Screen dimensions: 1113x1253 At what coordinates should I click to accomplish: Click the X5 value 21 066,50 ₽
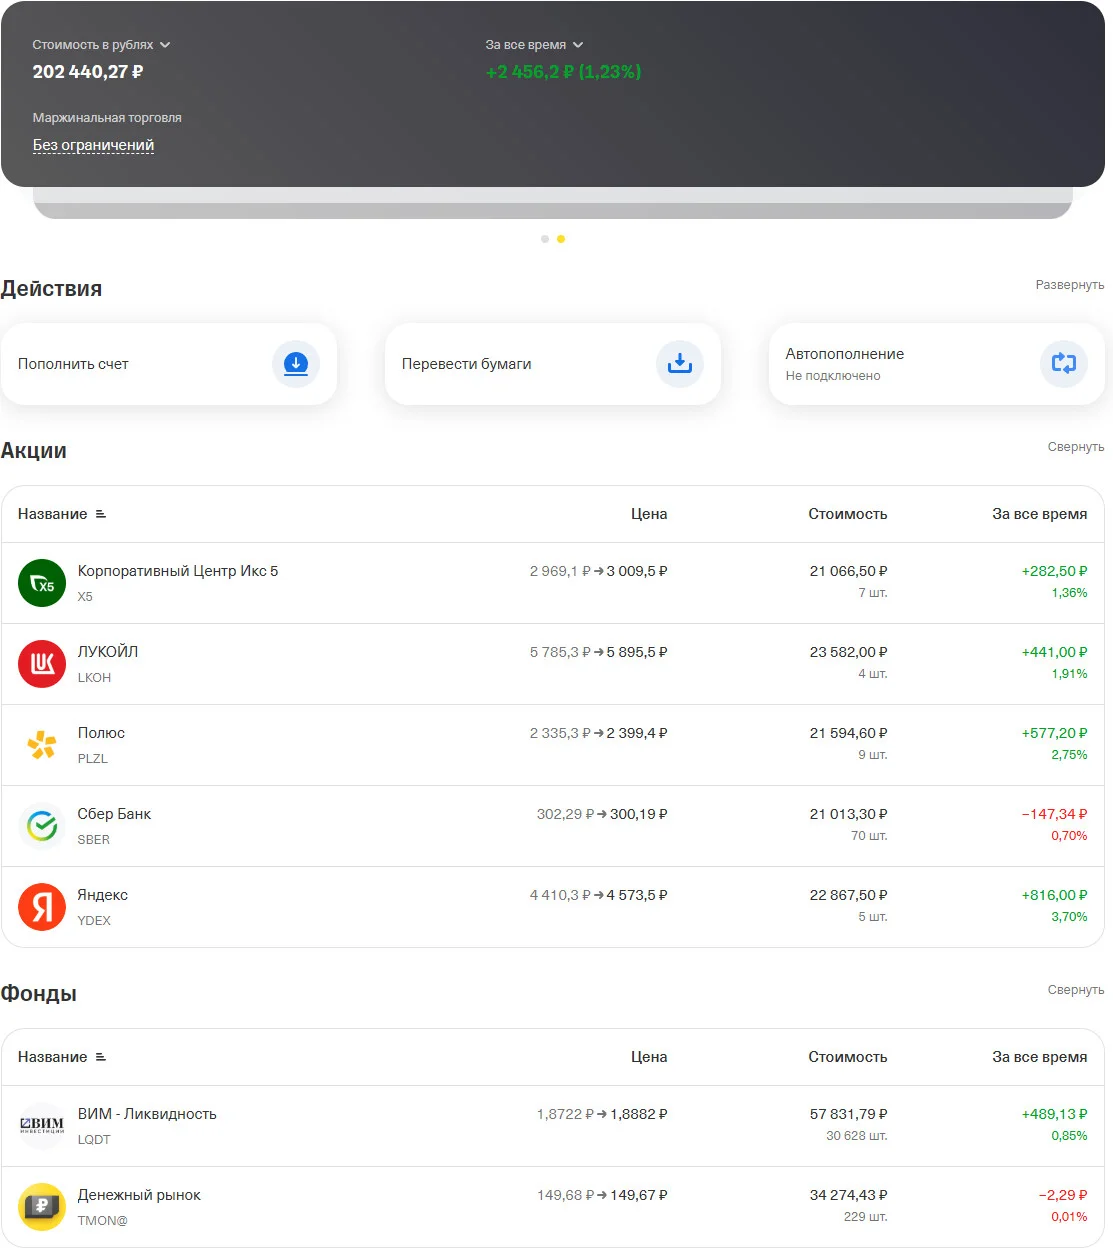pyautogui.click(x=848, y=571)
